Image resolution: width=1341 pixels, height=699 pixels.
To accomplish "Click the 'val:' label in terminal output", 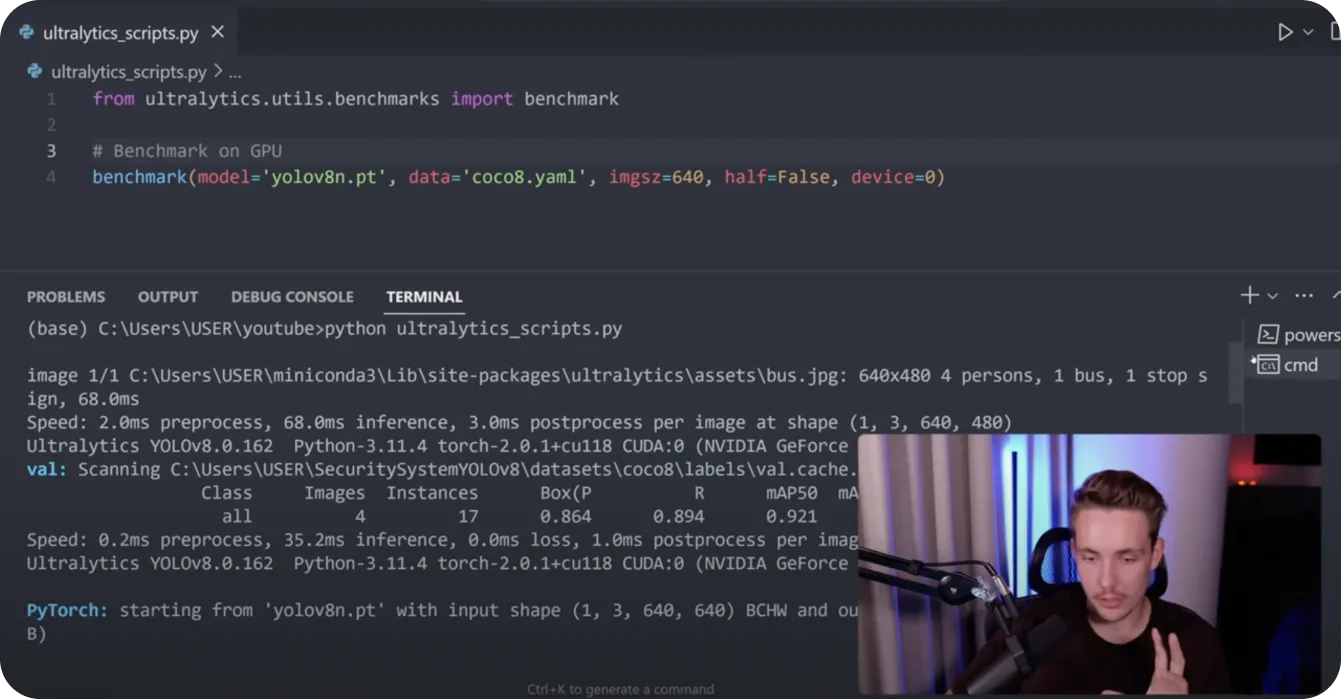I will point(47,469).
